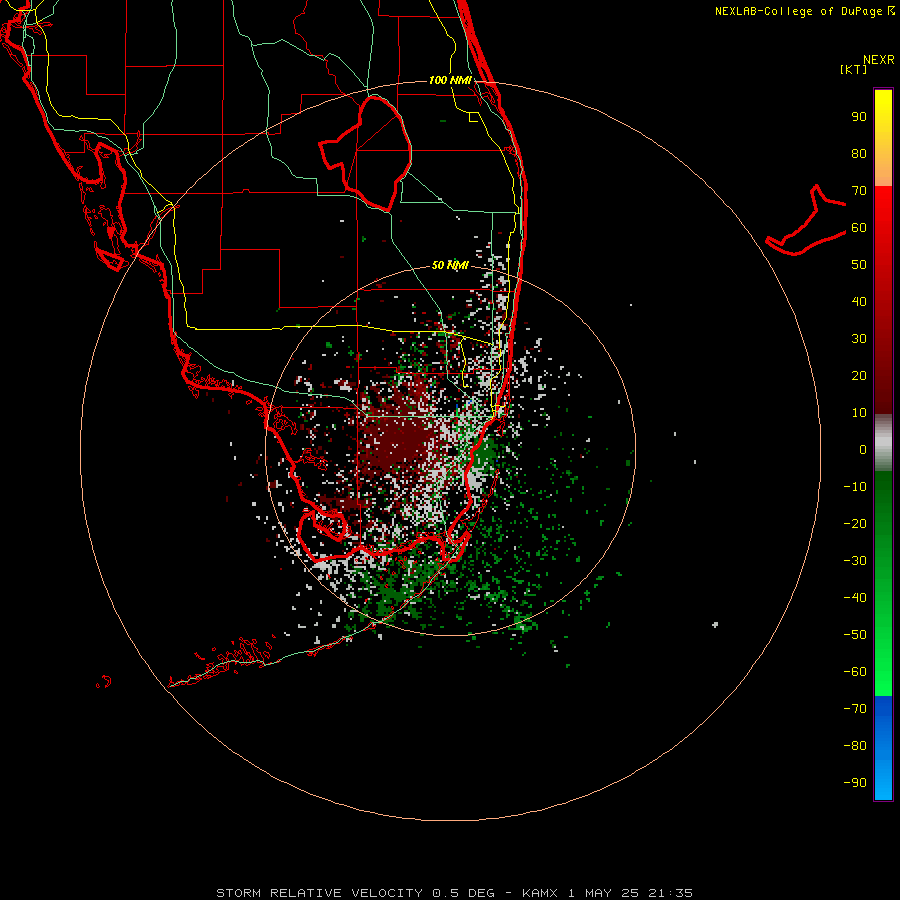Click the -50 value on the velocity scale
The image size is (900, 900).
point(855,635)
